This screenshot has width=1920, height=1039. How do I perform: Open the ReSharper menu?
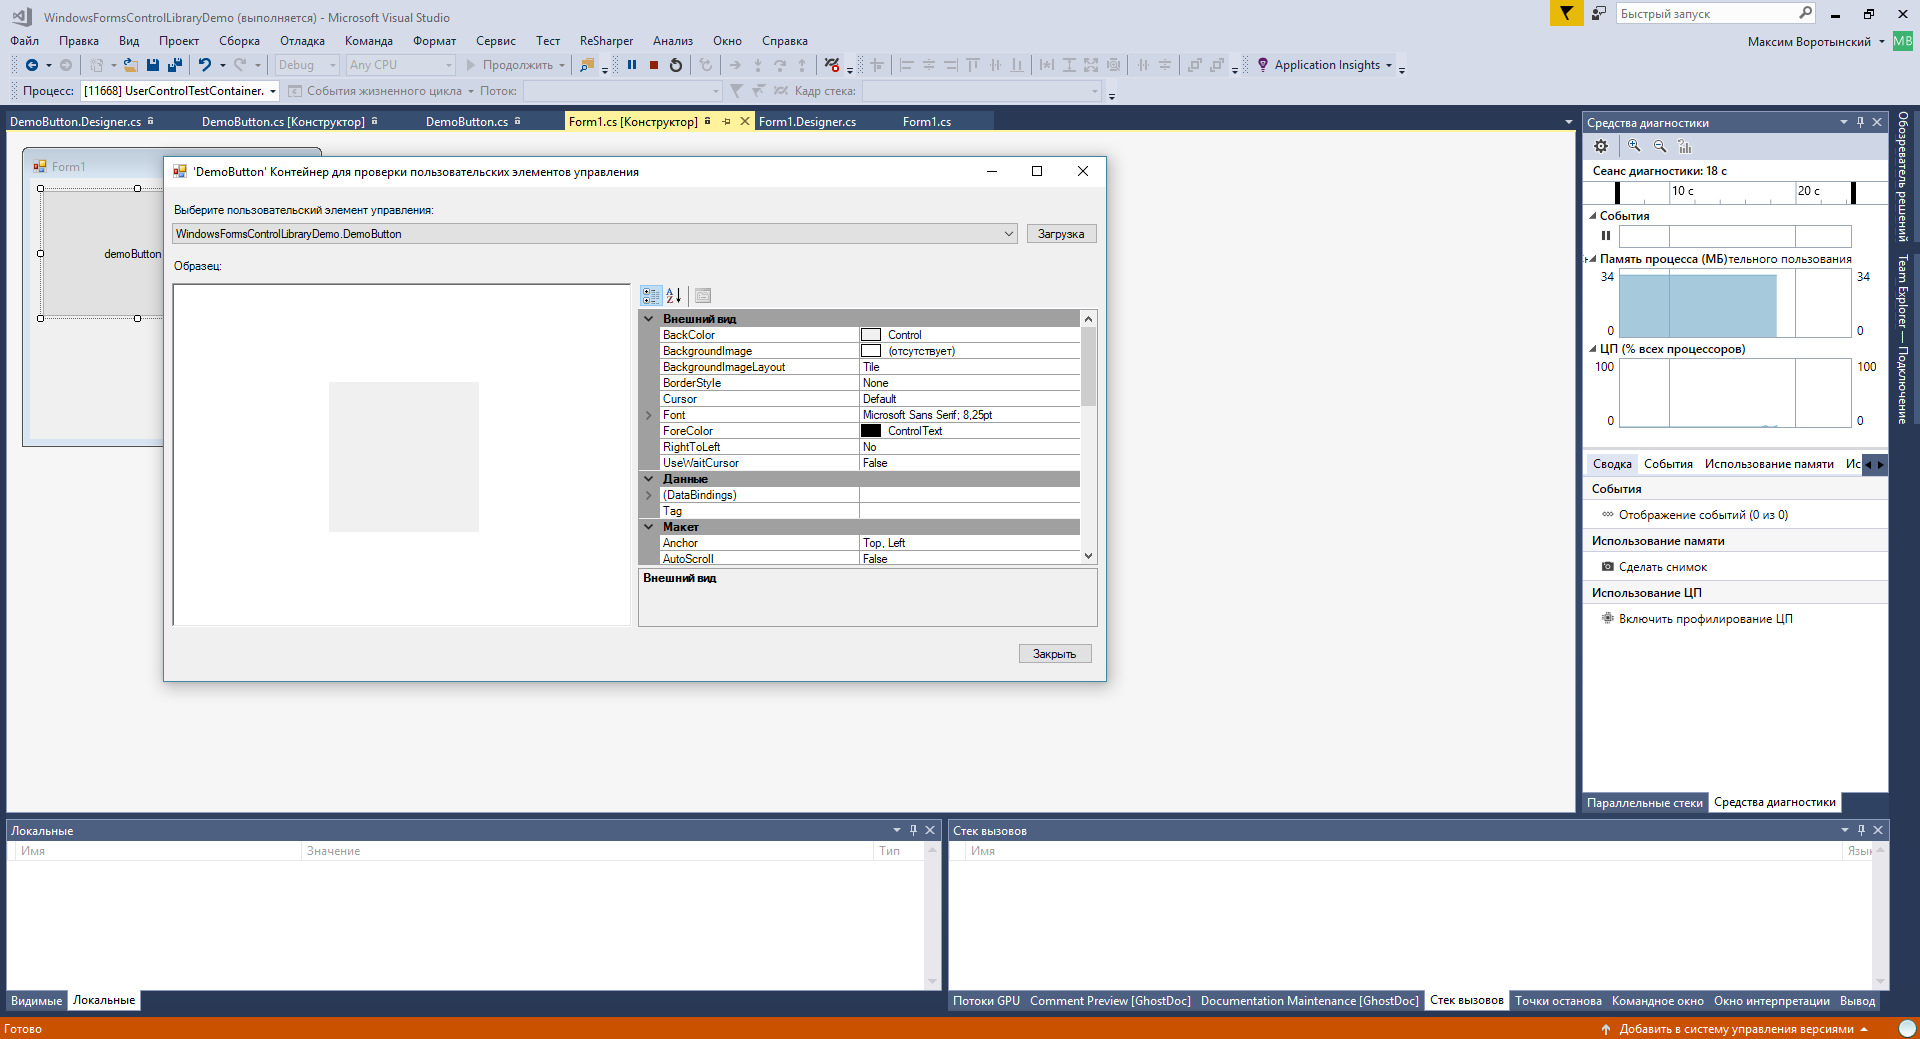[x=606, y=41]
